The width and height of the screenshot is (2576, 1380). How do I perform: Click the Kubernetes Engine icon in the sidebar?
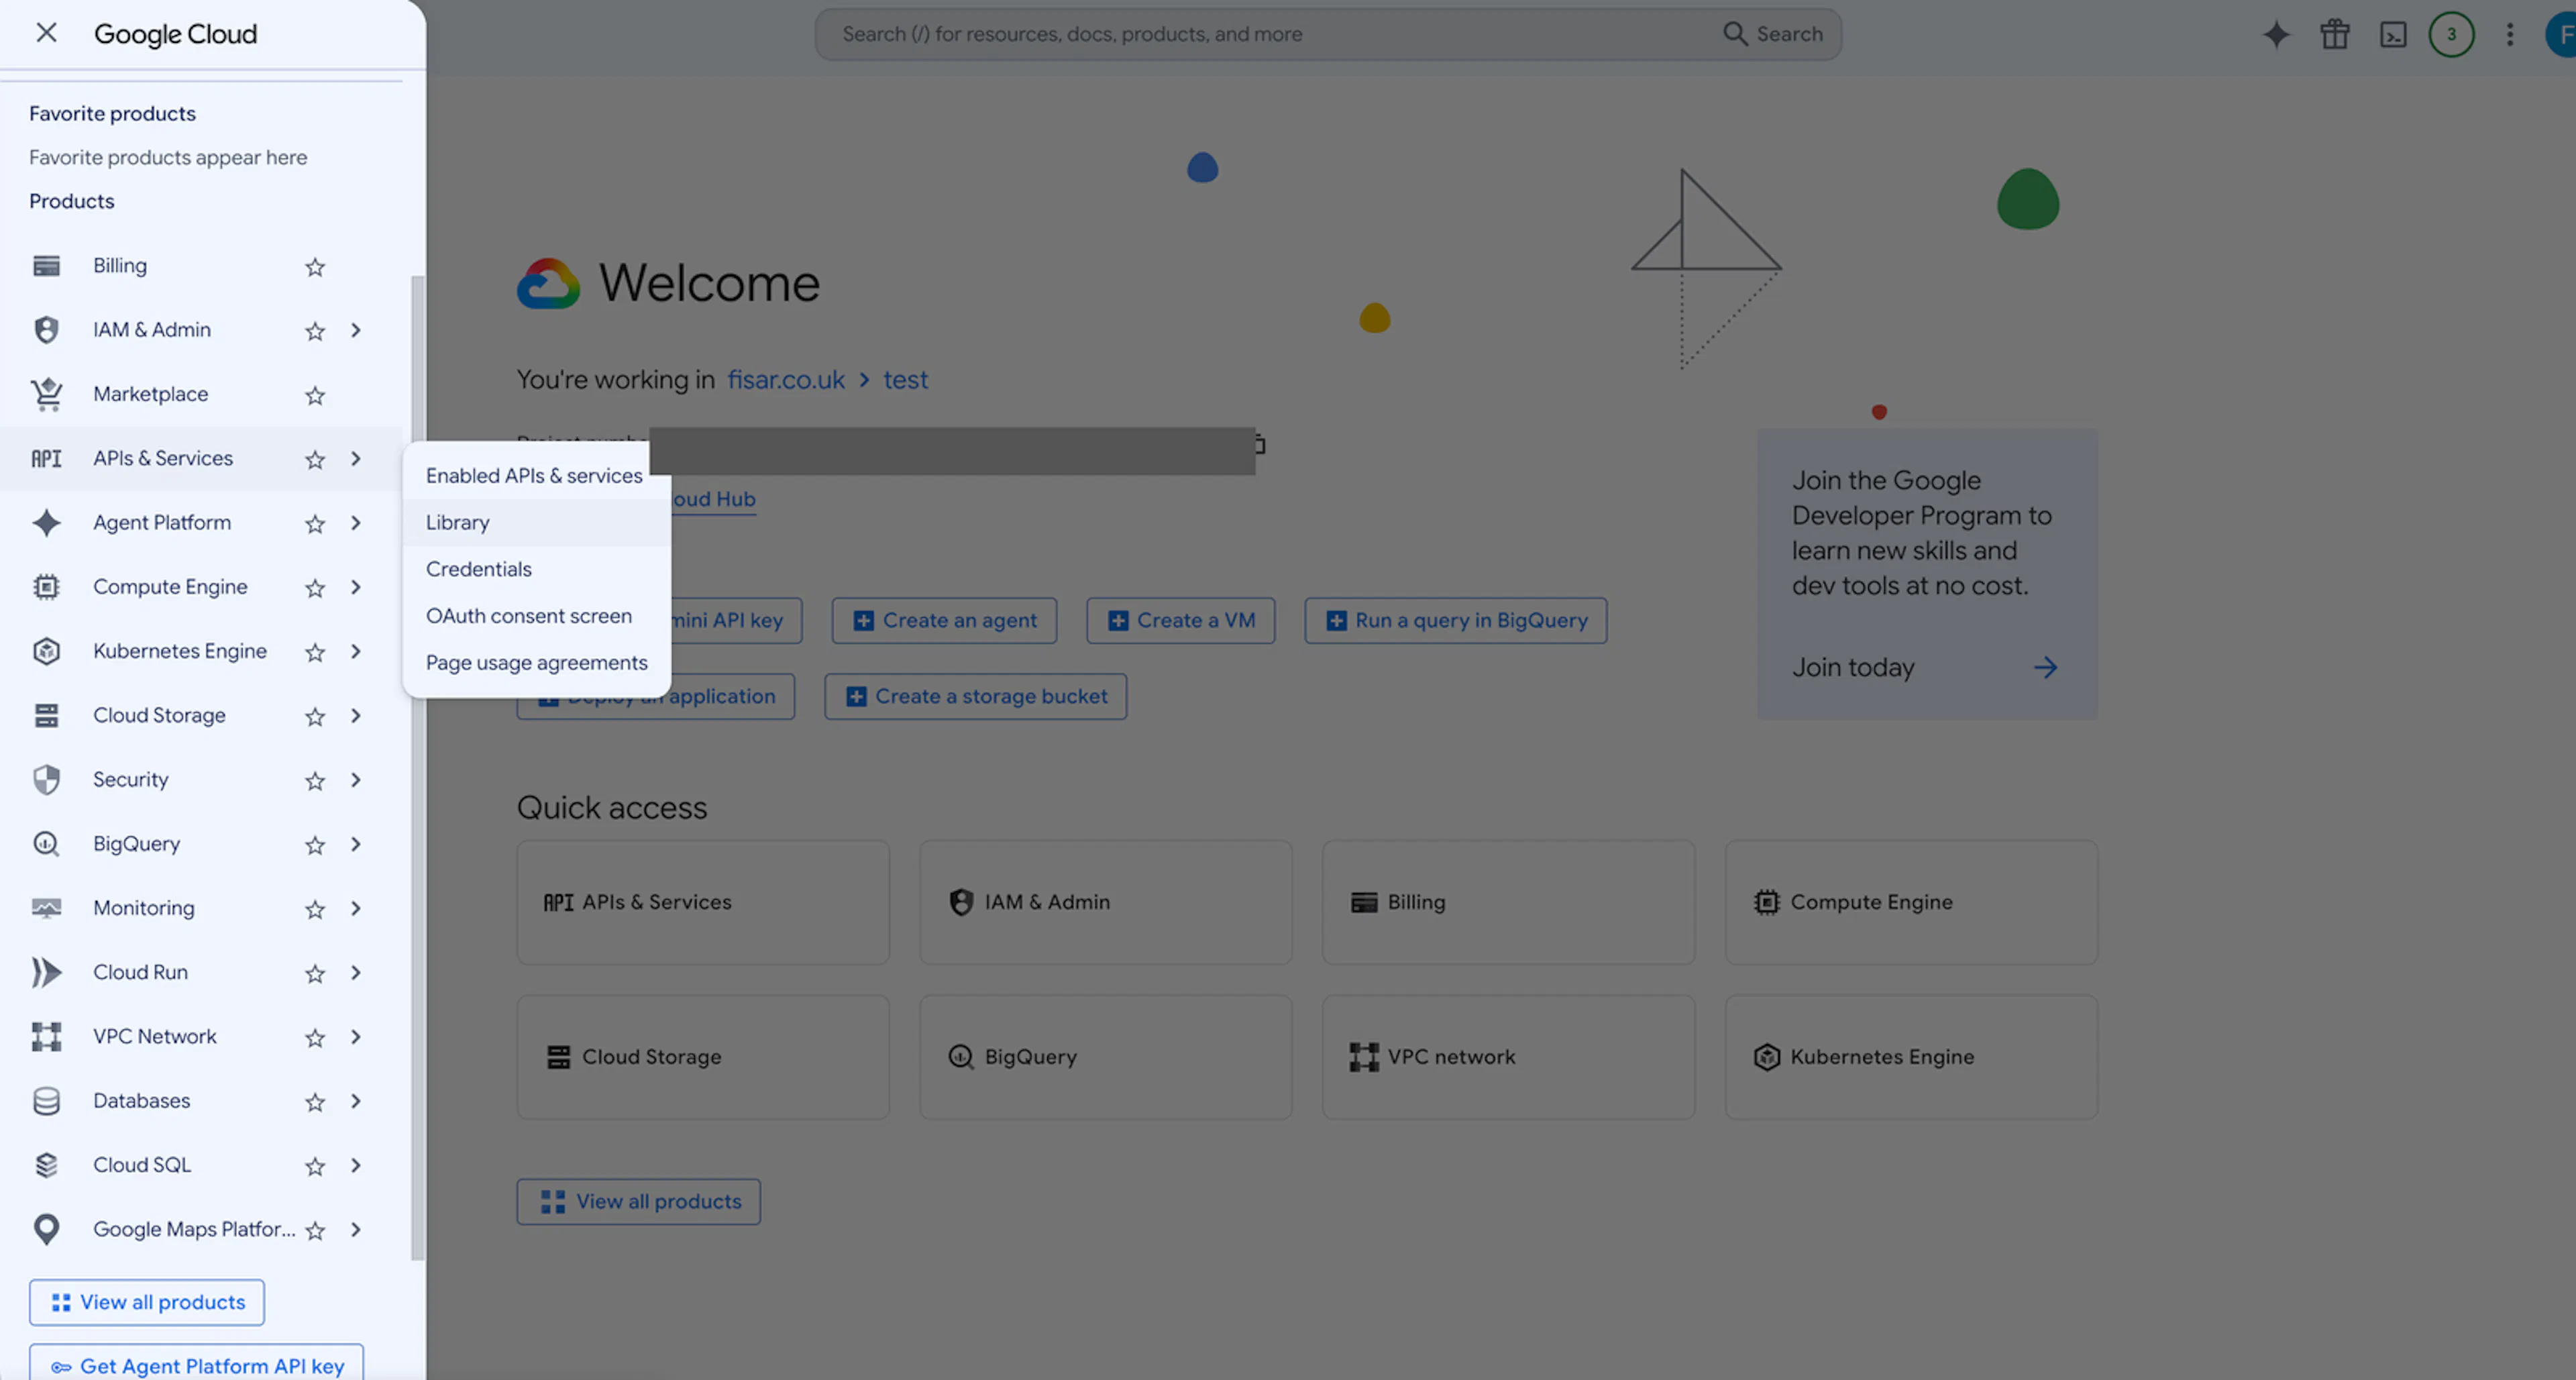click(x=46, y=651)
